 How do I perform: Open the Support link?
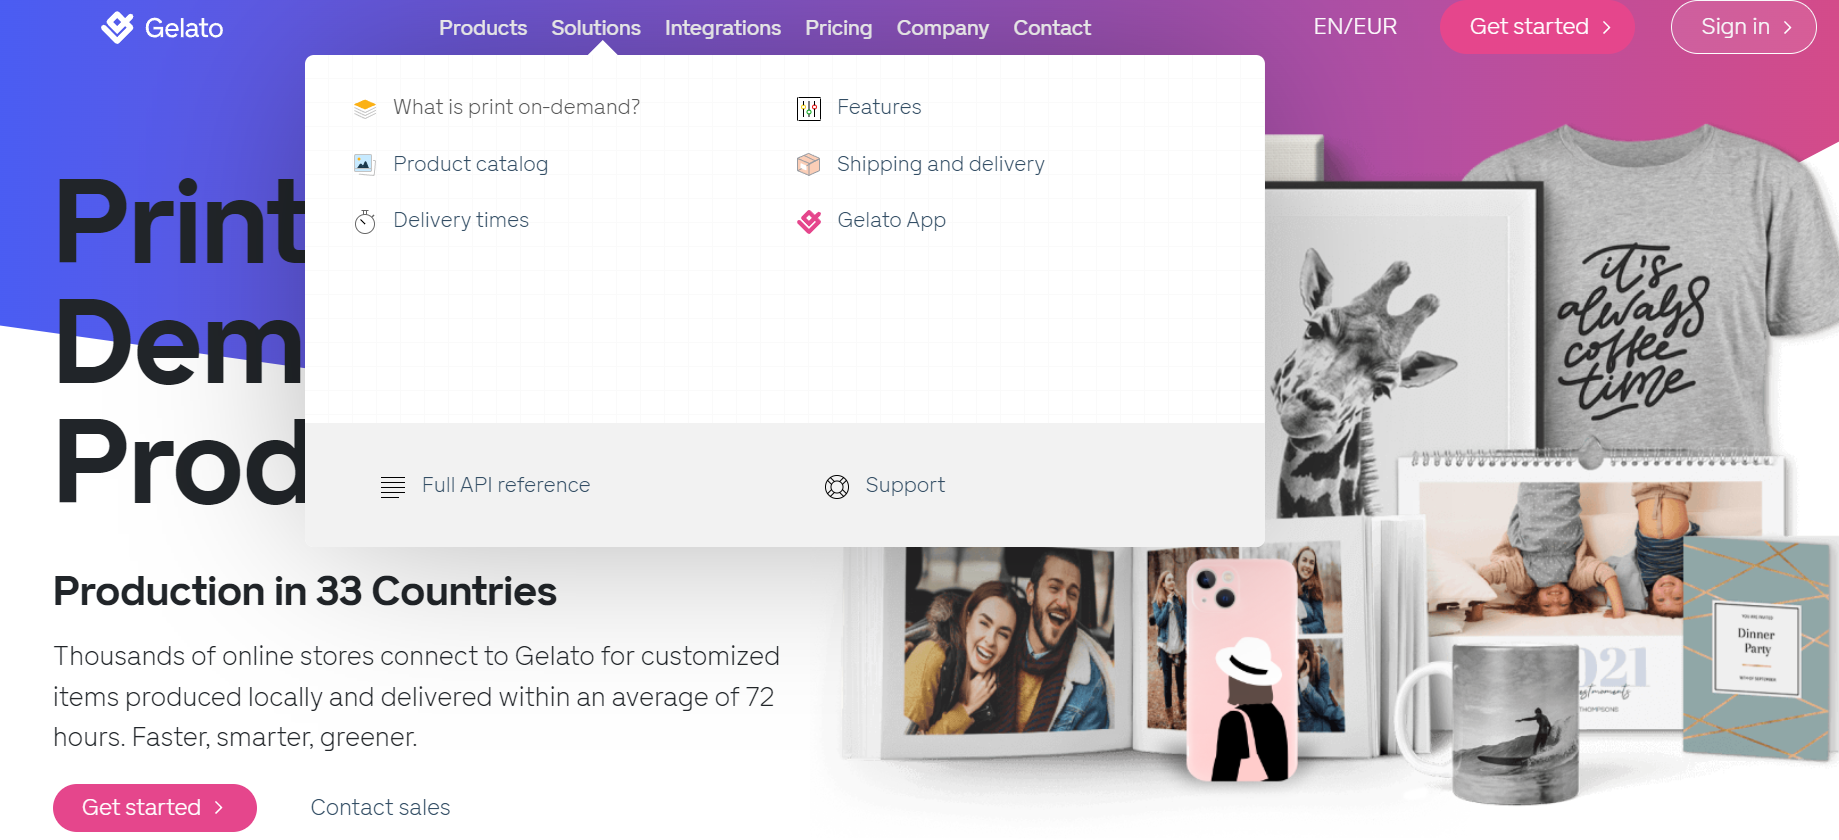pos(905,485)
